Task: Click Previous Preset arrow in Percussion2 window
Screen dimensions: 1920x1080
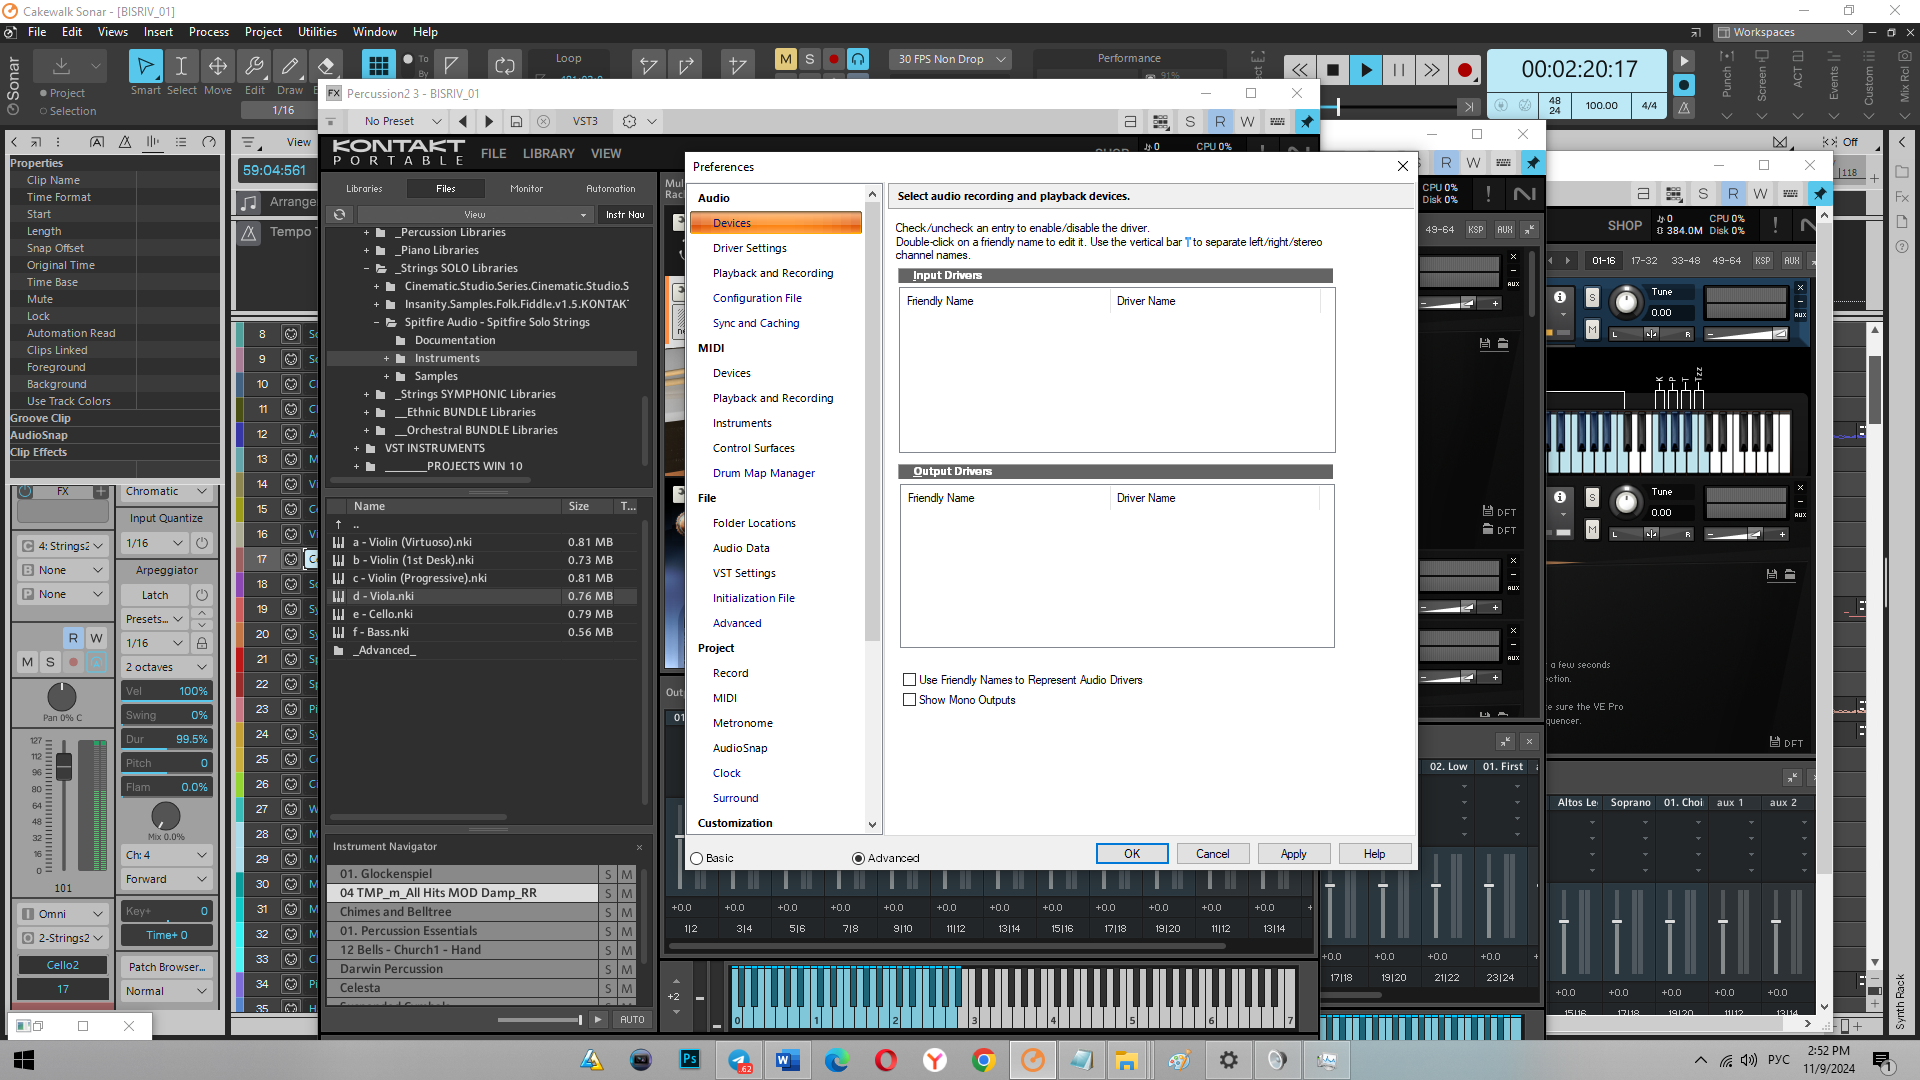Action: point(462,121)
